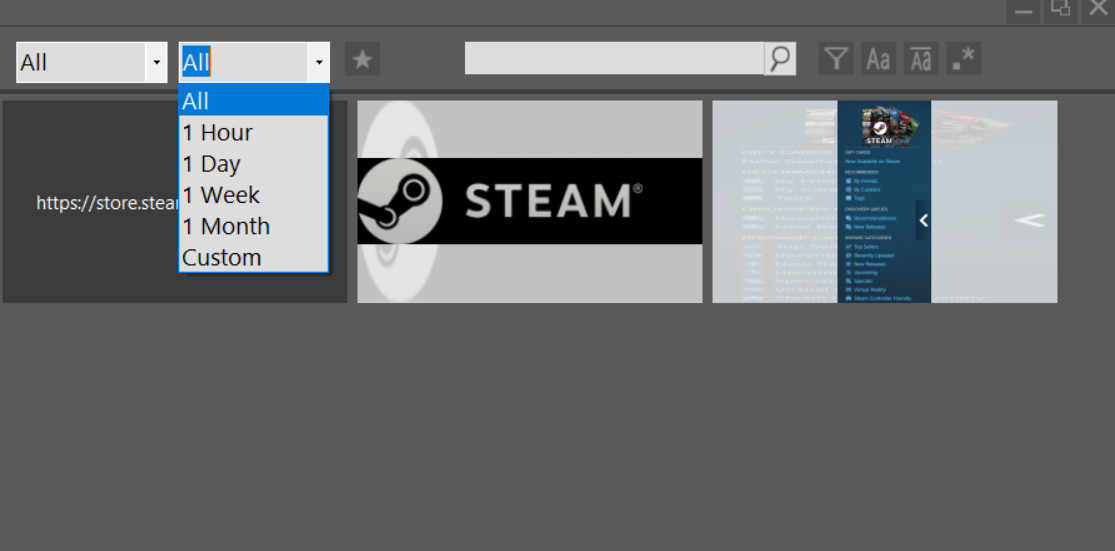Choose the "1 Month" time filter

point(253,226)
